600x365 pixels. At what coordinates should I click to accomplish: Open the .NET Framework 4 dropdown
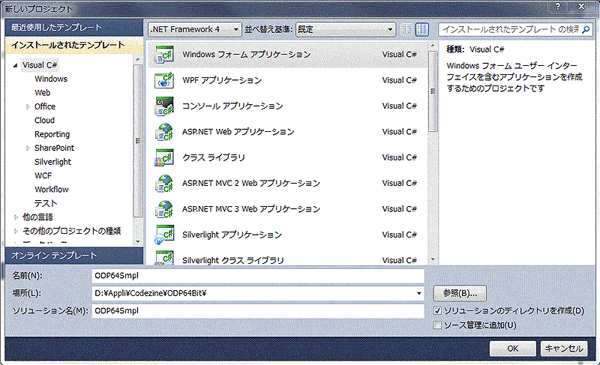(x=195, y=29)
